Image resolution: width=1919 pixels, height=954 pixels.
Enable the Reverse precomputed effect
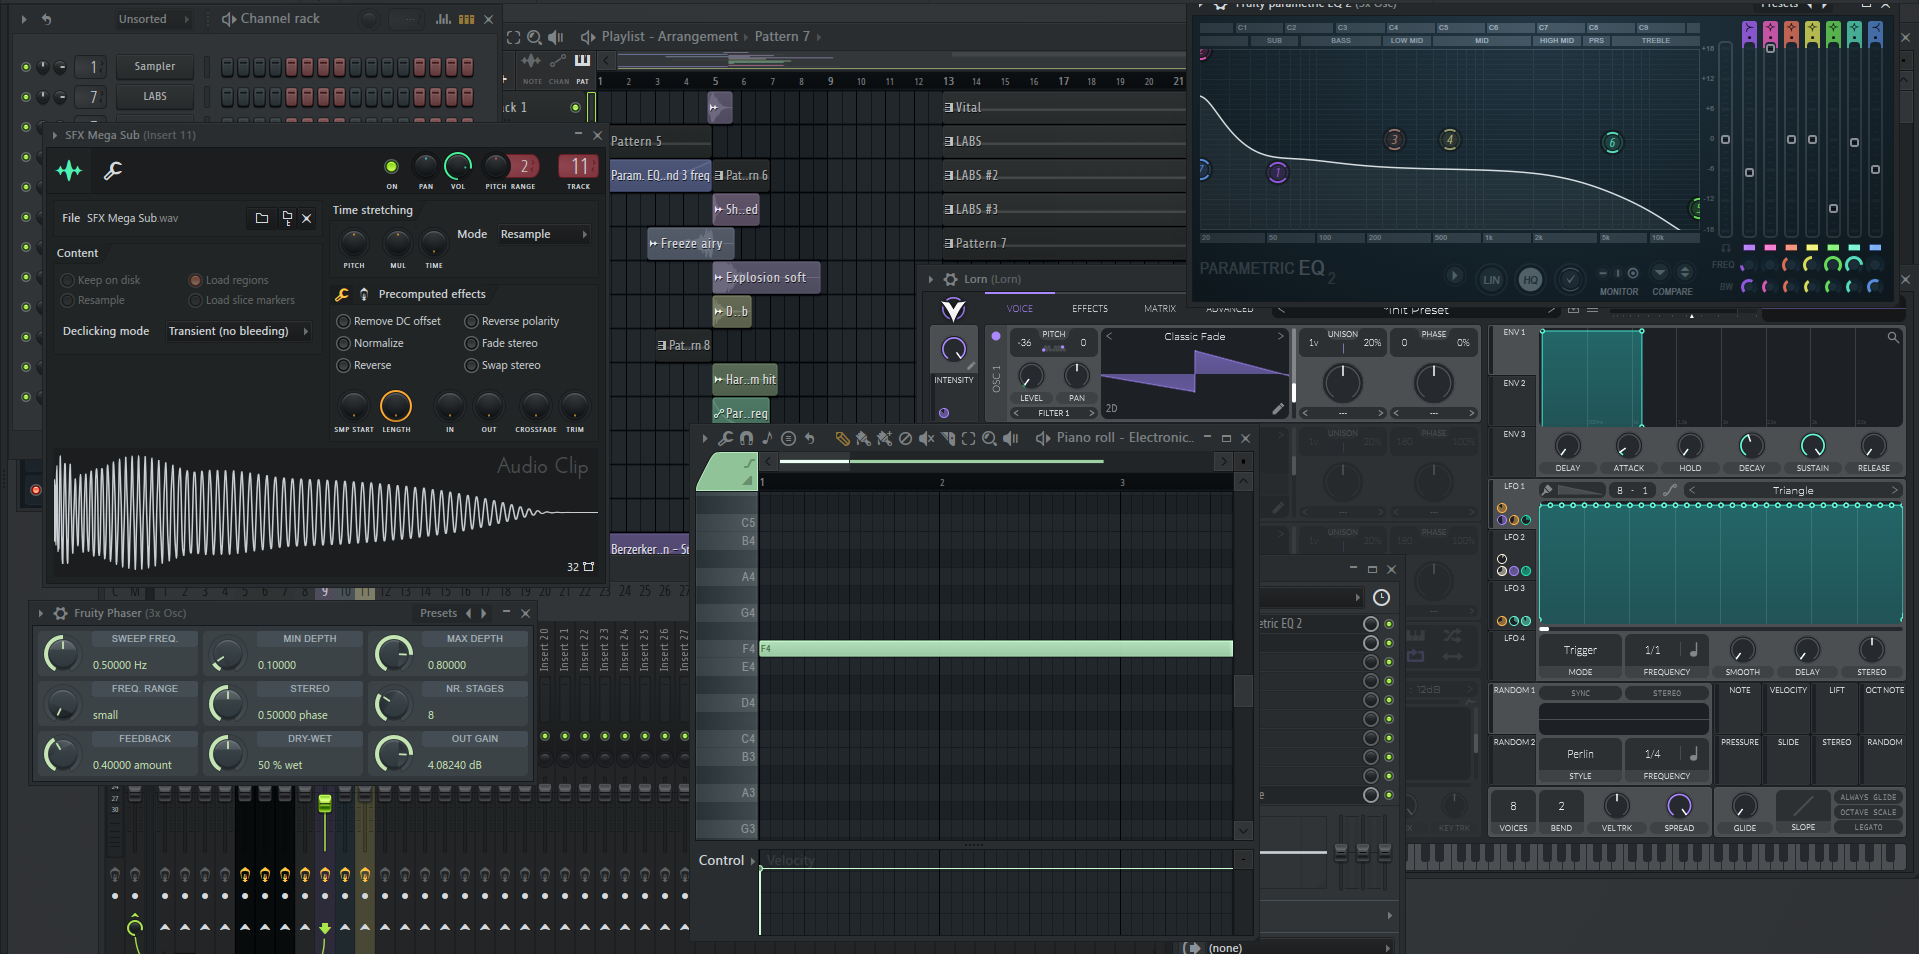pyautogui.click(x=343, y=365)
